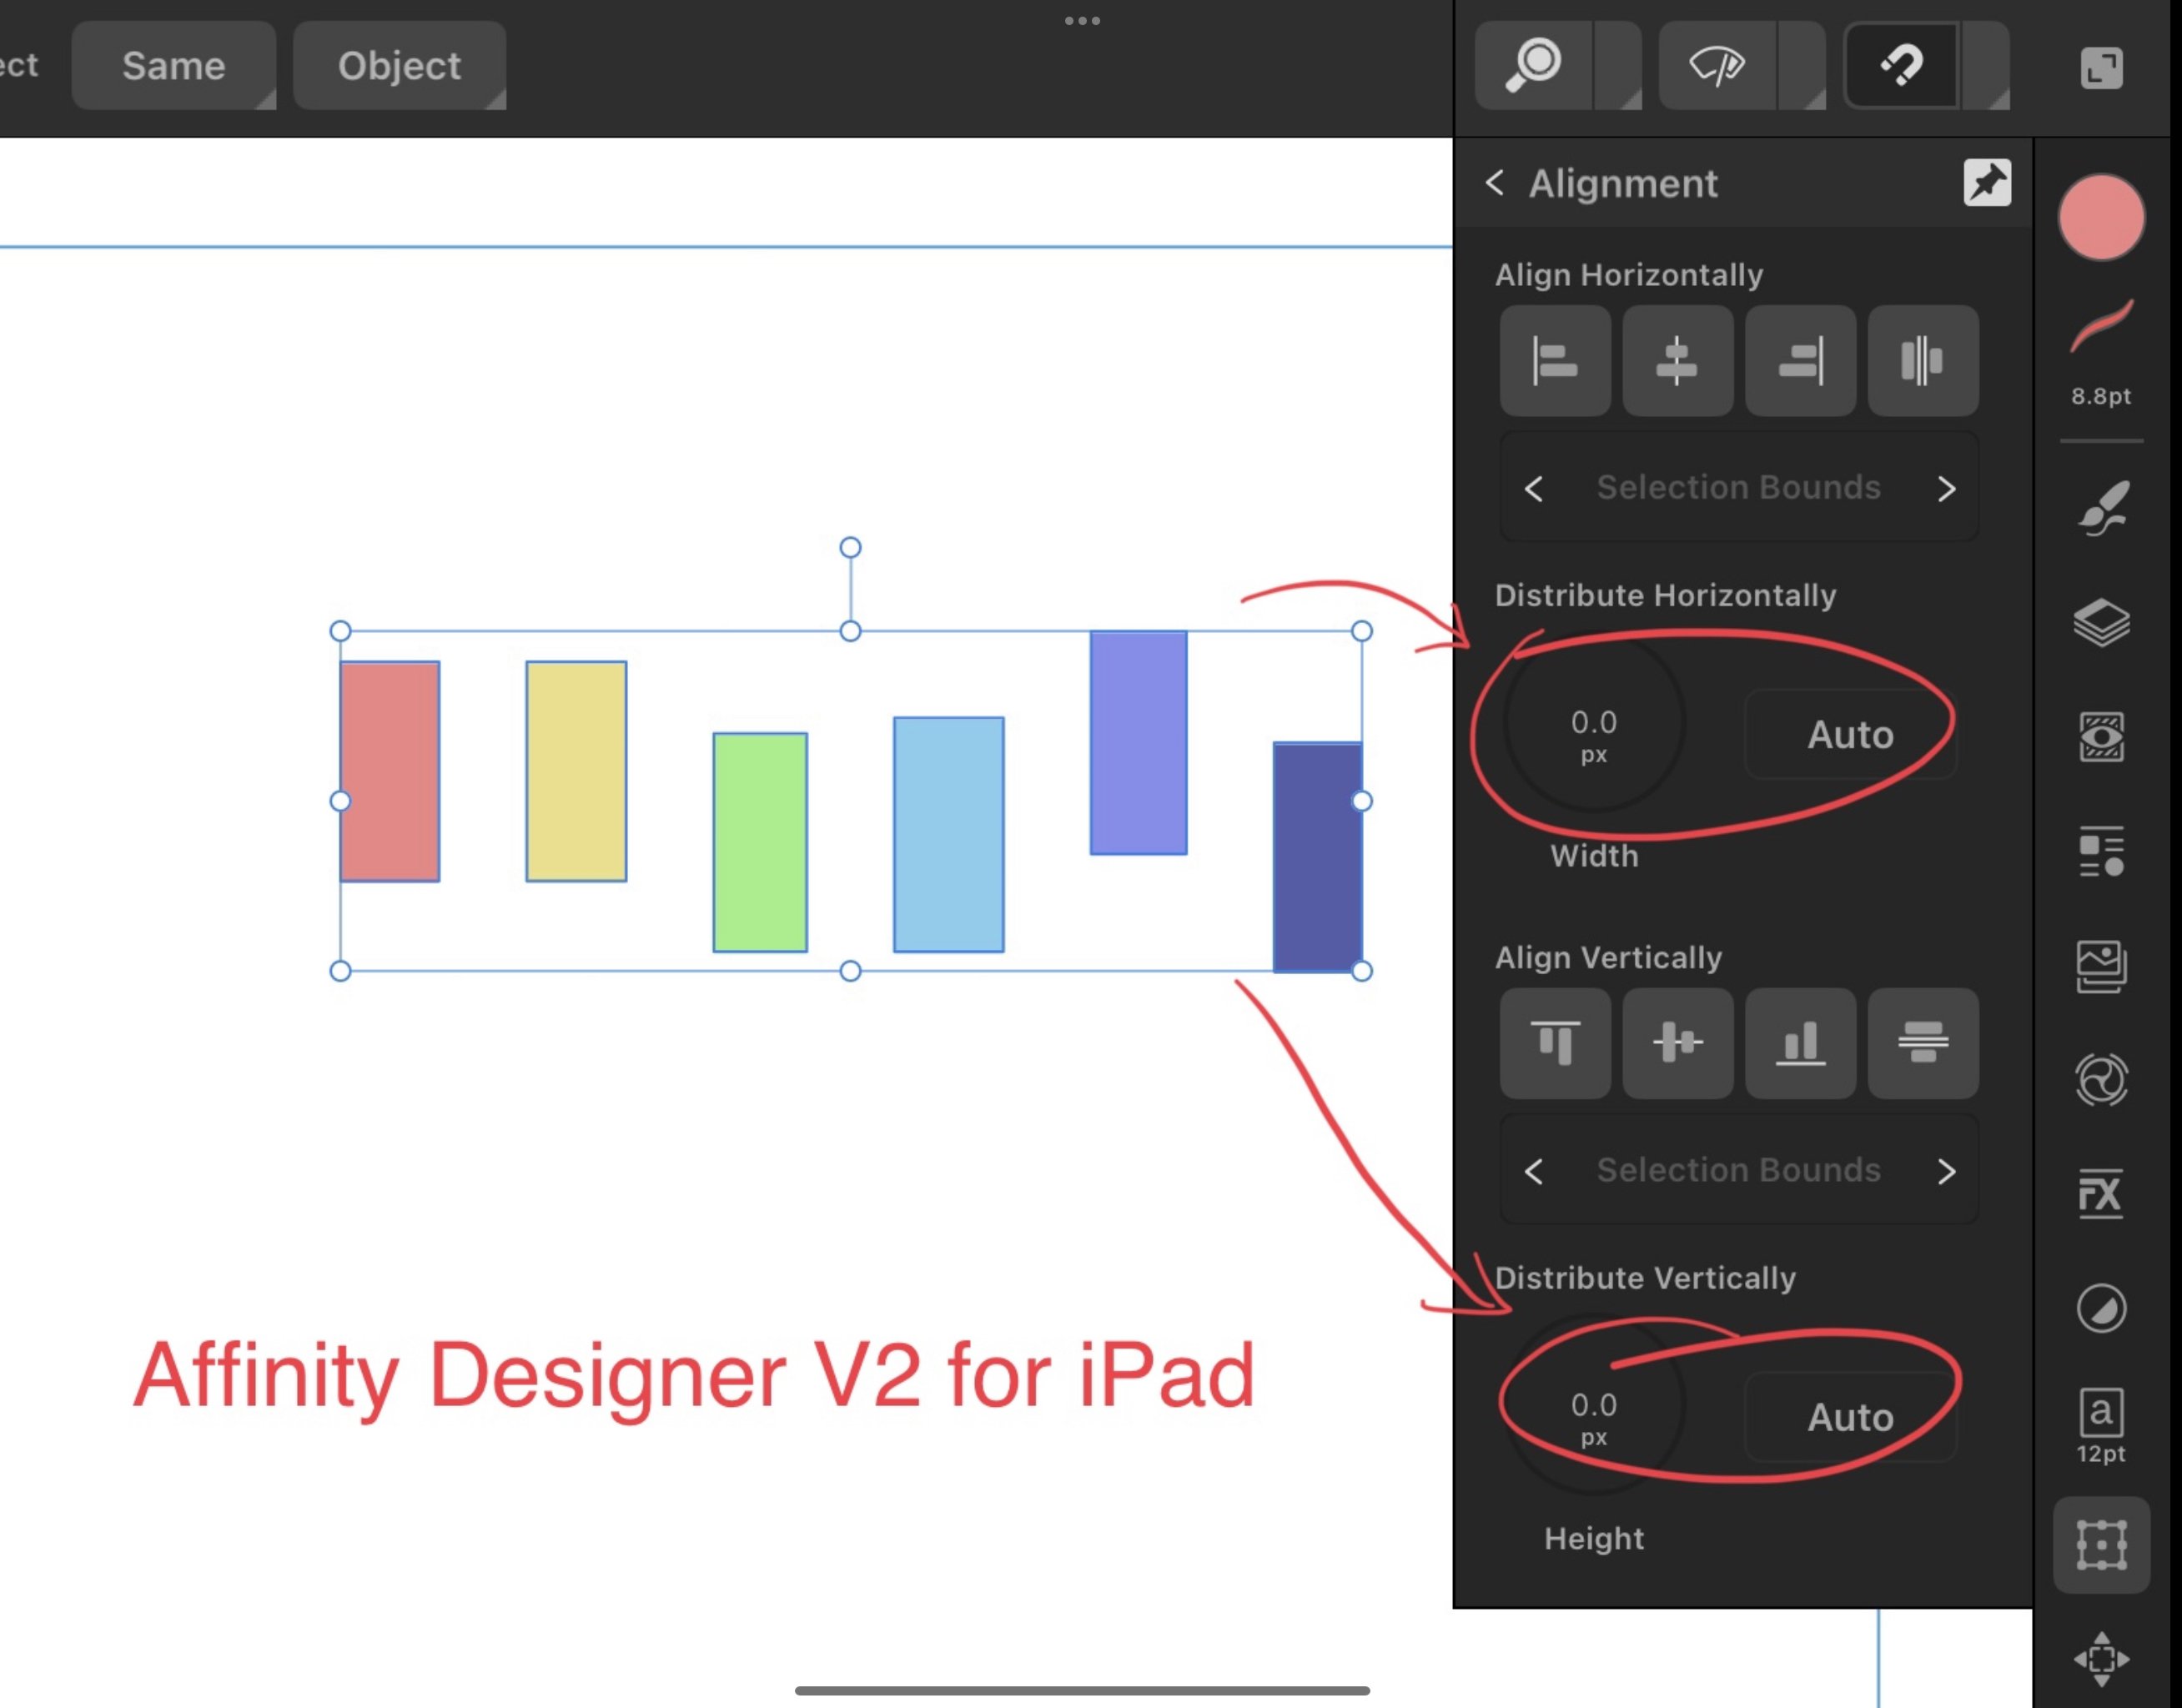The image size is (2182, 1708).
Task: Click Auto under Distribute Vertically
Action: (1850, 1417)
